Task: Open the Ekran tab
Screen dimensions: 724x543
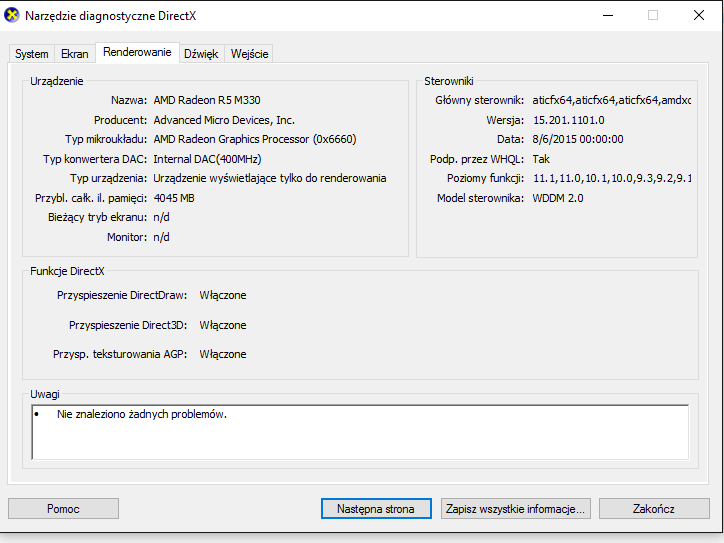Action: point(74,54)
